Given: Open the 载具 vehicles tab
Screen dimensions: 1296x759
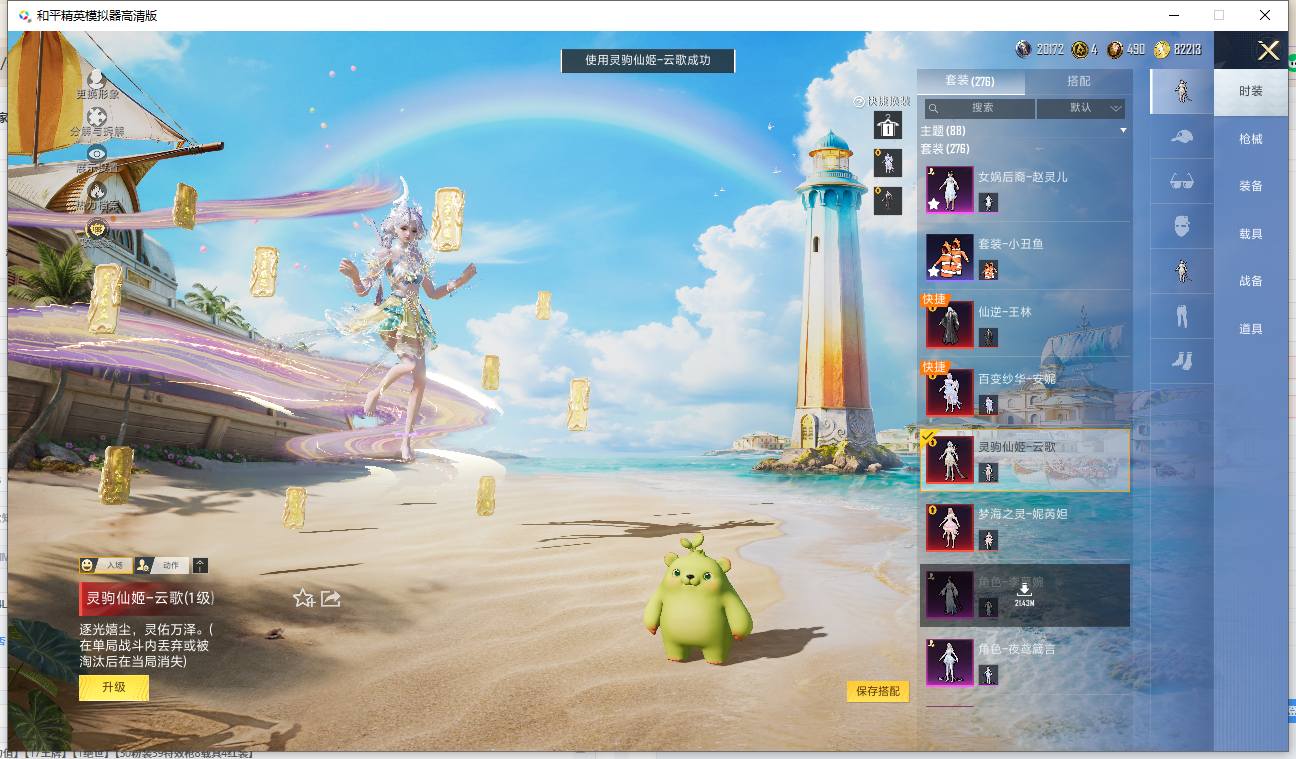Looking at the screenshot, I should coord(1251,234).
